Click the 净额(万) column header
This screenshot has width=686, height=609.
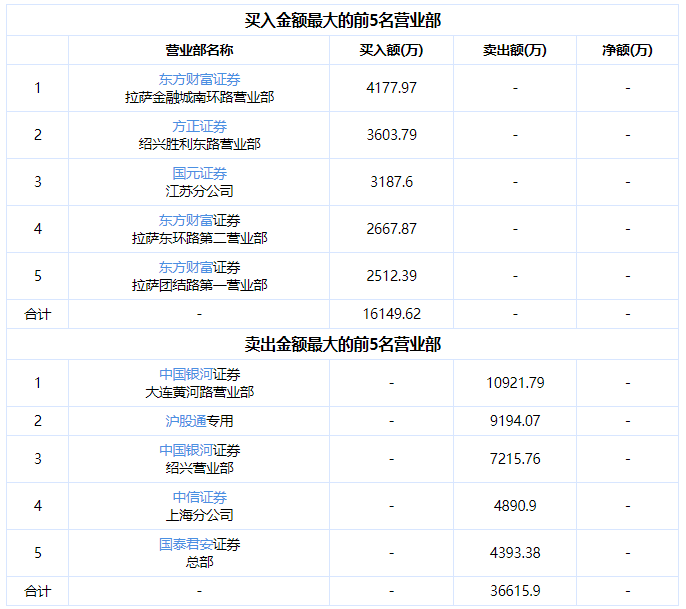coord(627,50)
